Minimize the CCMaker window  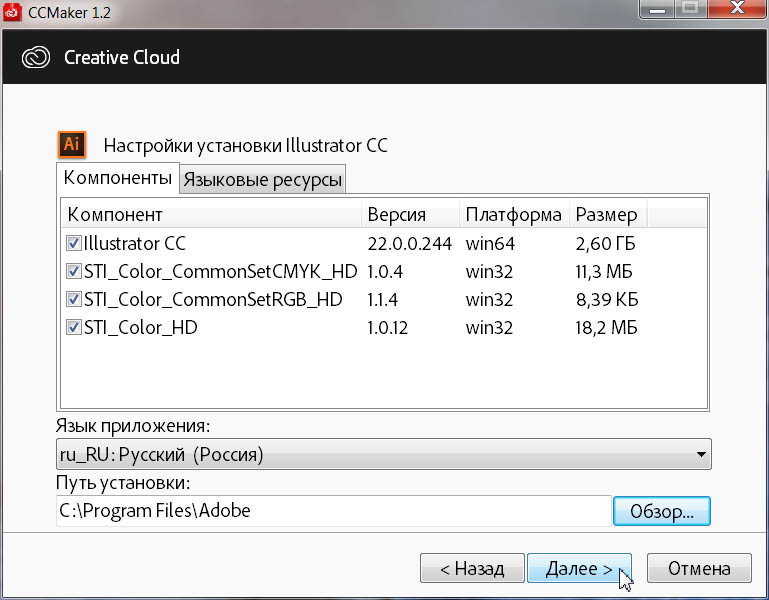click(657, 9)
